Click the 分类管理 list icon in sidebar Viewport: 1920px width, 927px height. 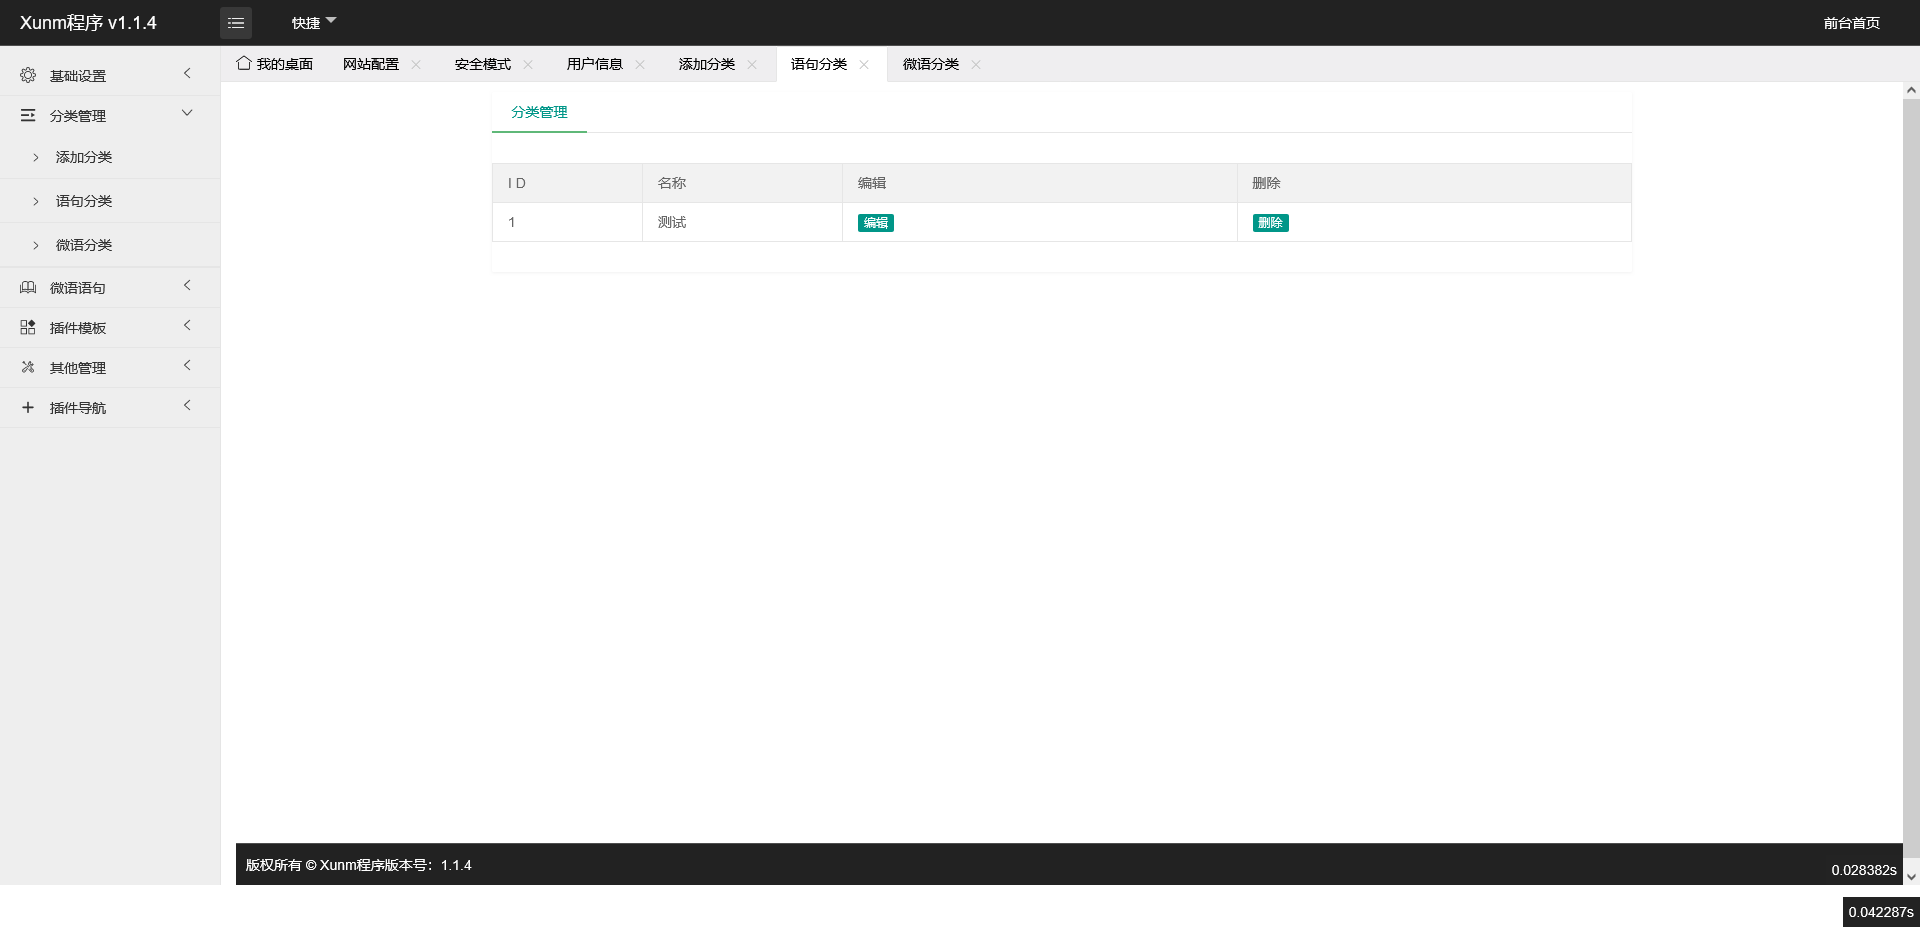click(x=28, y=116)
